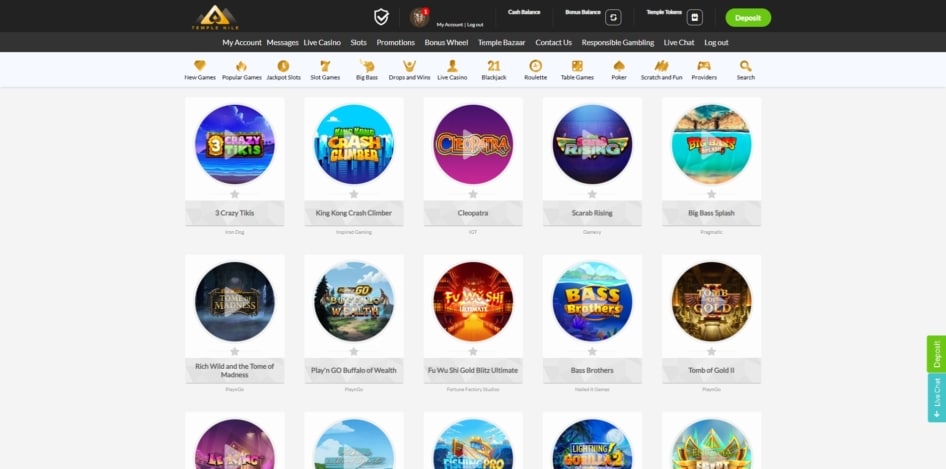Open the Temple Tokens box icon

(695, 17)
